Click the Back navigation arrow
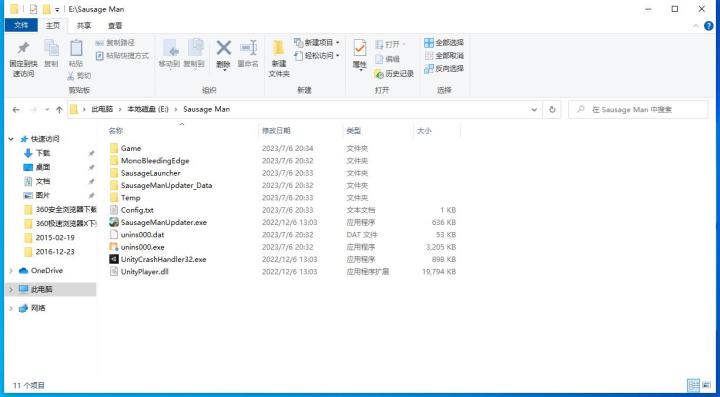This screenshot has width=720, height=397. [16, 110]
